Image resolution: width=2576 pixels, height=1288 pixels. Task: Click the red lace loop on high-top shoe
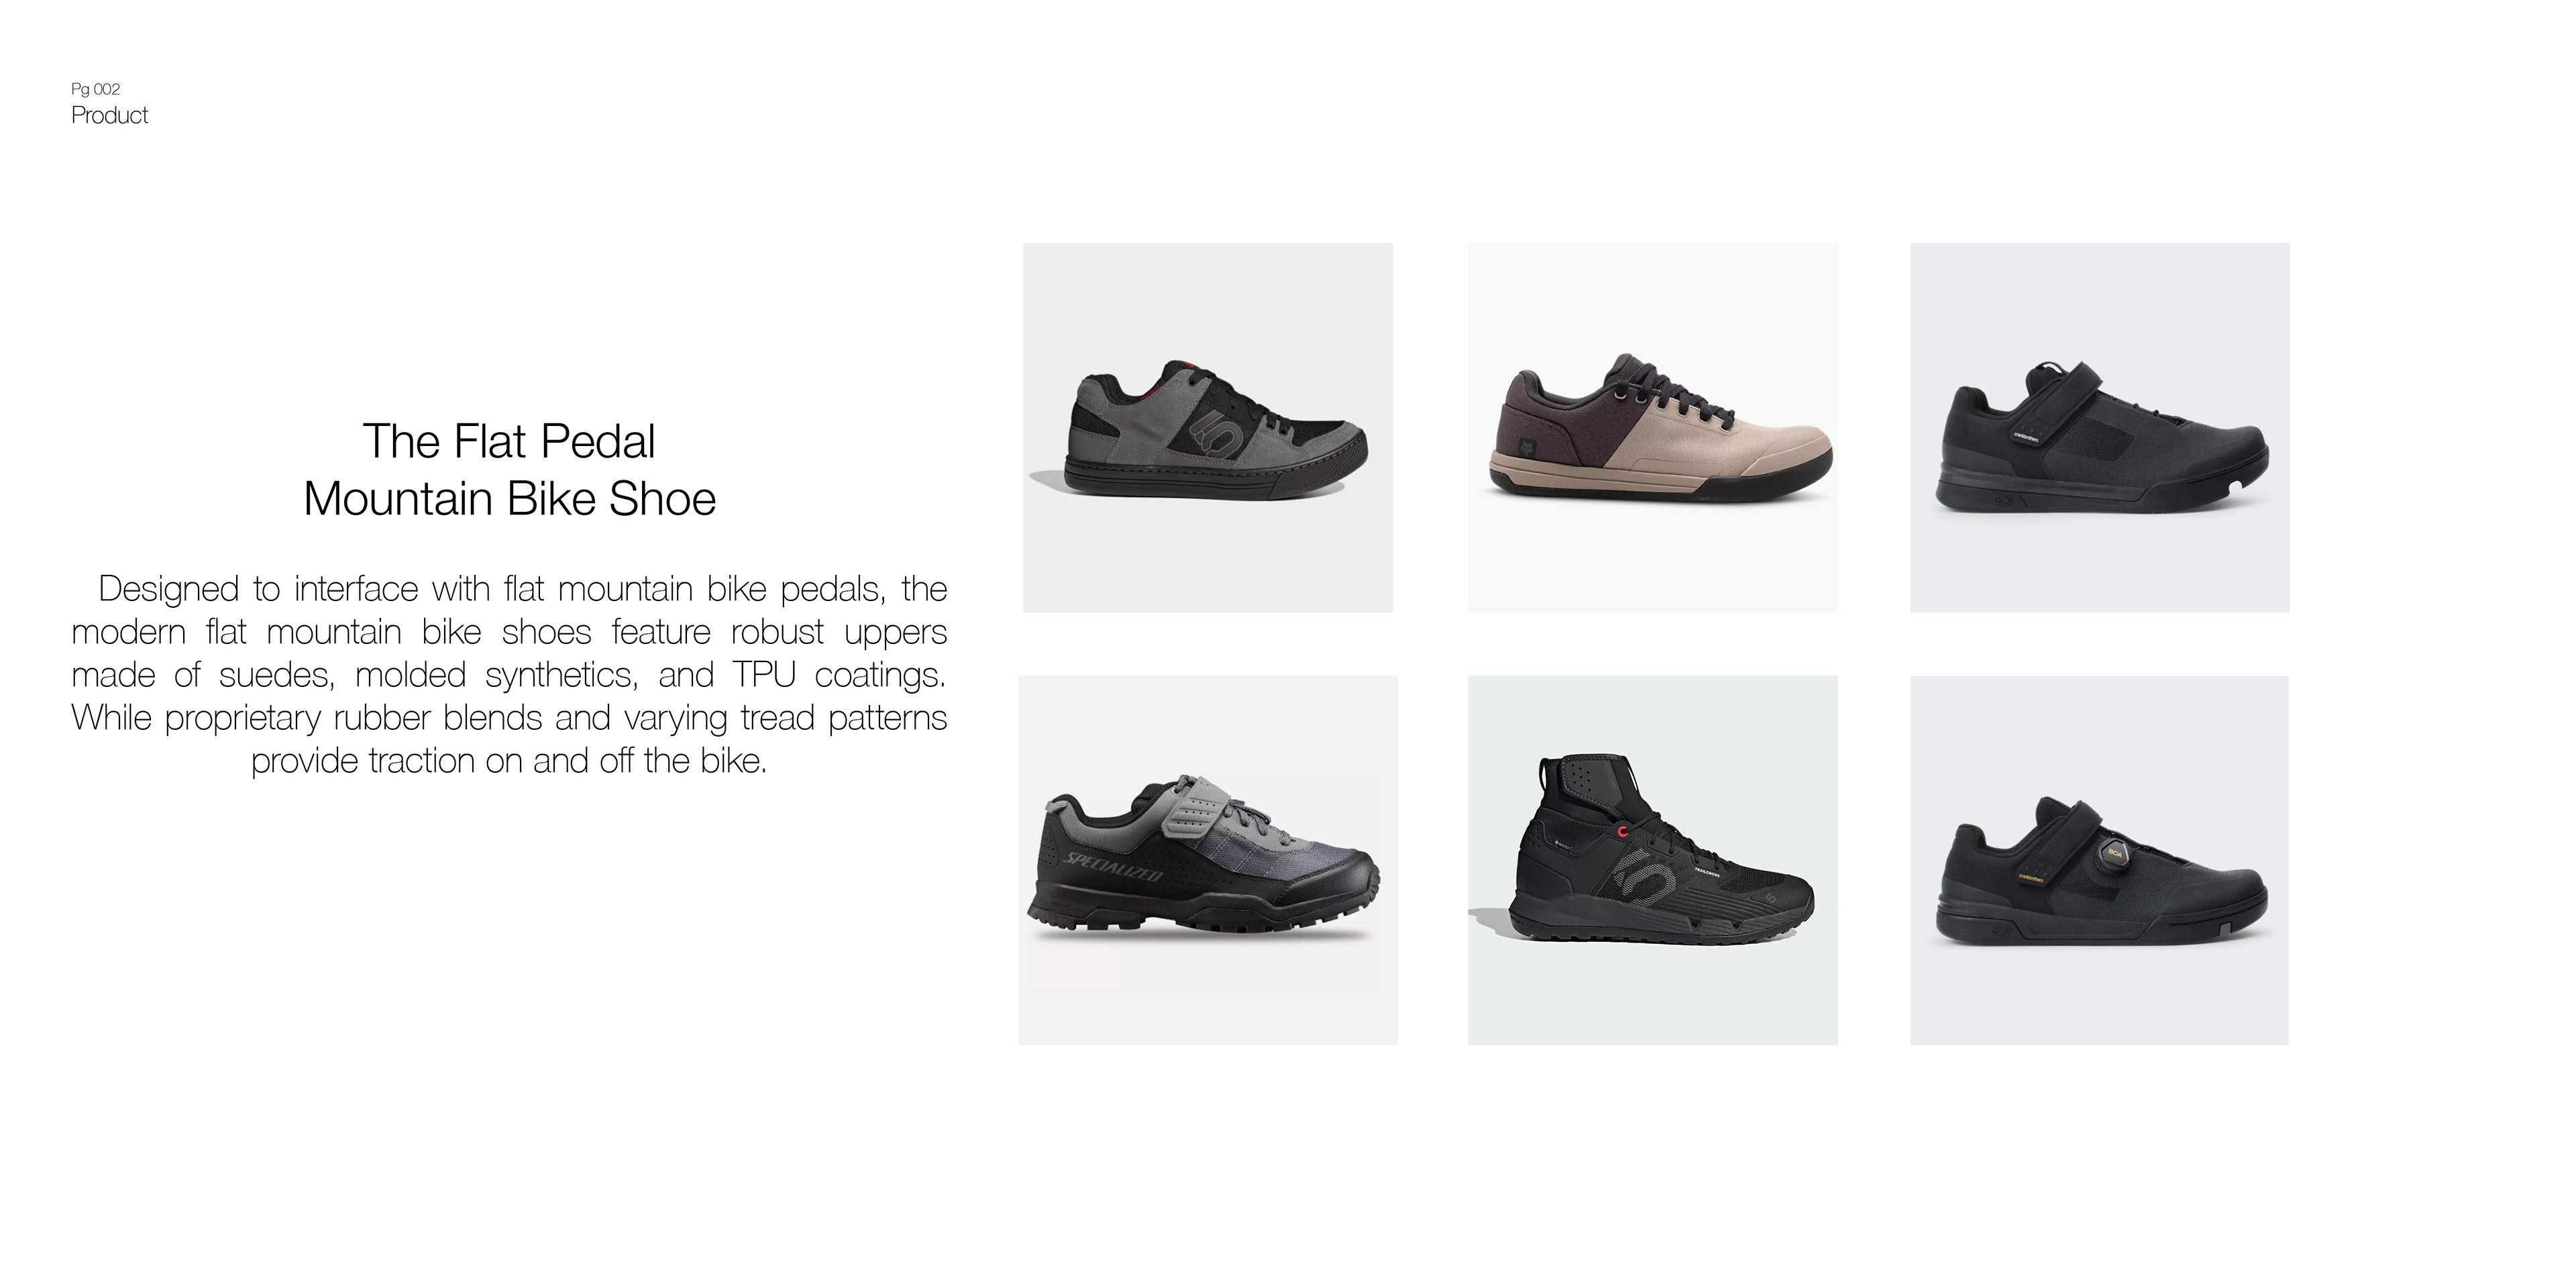[1623, 830]
